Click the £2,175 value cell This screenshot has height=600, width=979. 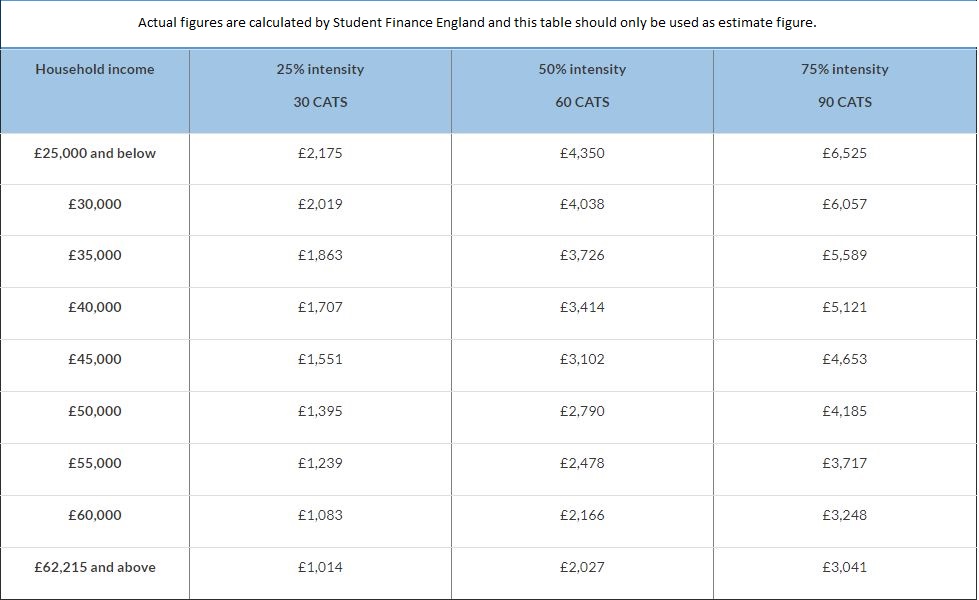(320, 153)
